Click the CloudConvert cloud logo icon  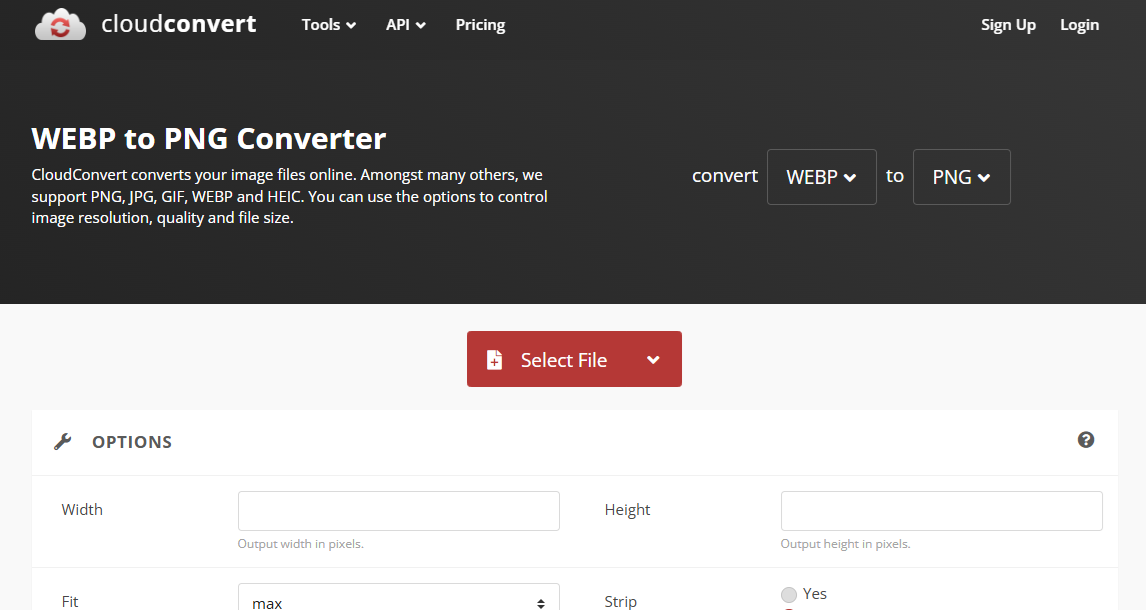click(x=61, y=25)
